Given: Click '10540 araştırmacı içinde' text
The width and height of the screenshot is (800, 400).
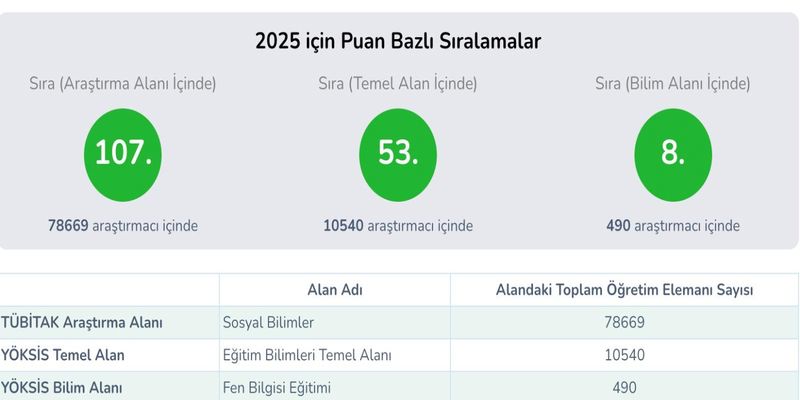Looking at the screenshot, I should click(x=398, y=226).
